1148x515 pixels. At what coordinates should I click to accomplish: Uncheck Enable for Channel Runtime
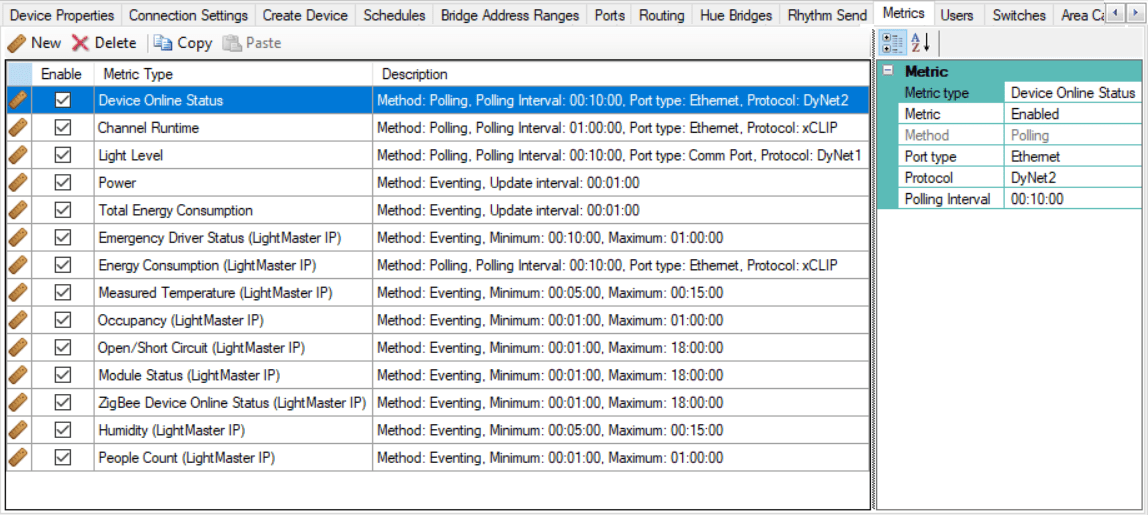coord(63,128)
